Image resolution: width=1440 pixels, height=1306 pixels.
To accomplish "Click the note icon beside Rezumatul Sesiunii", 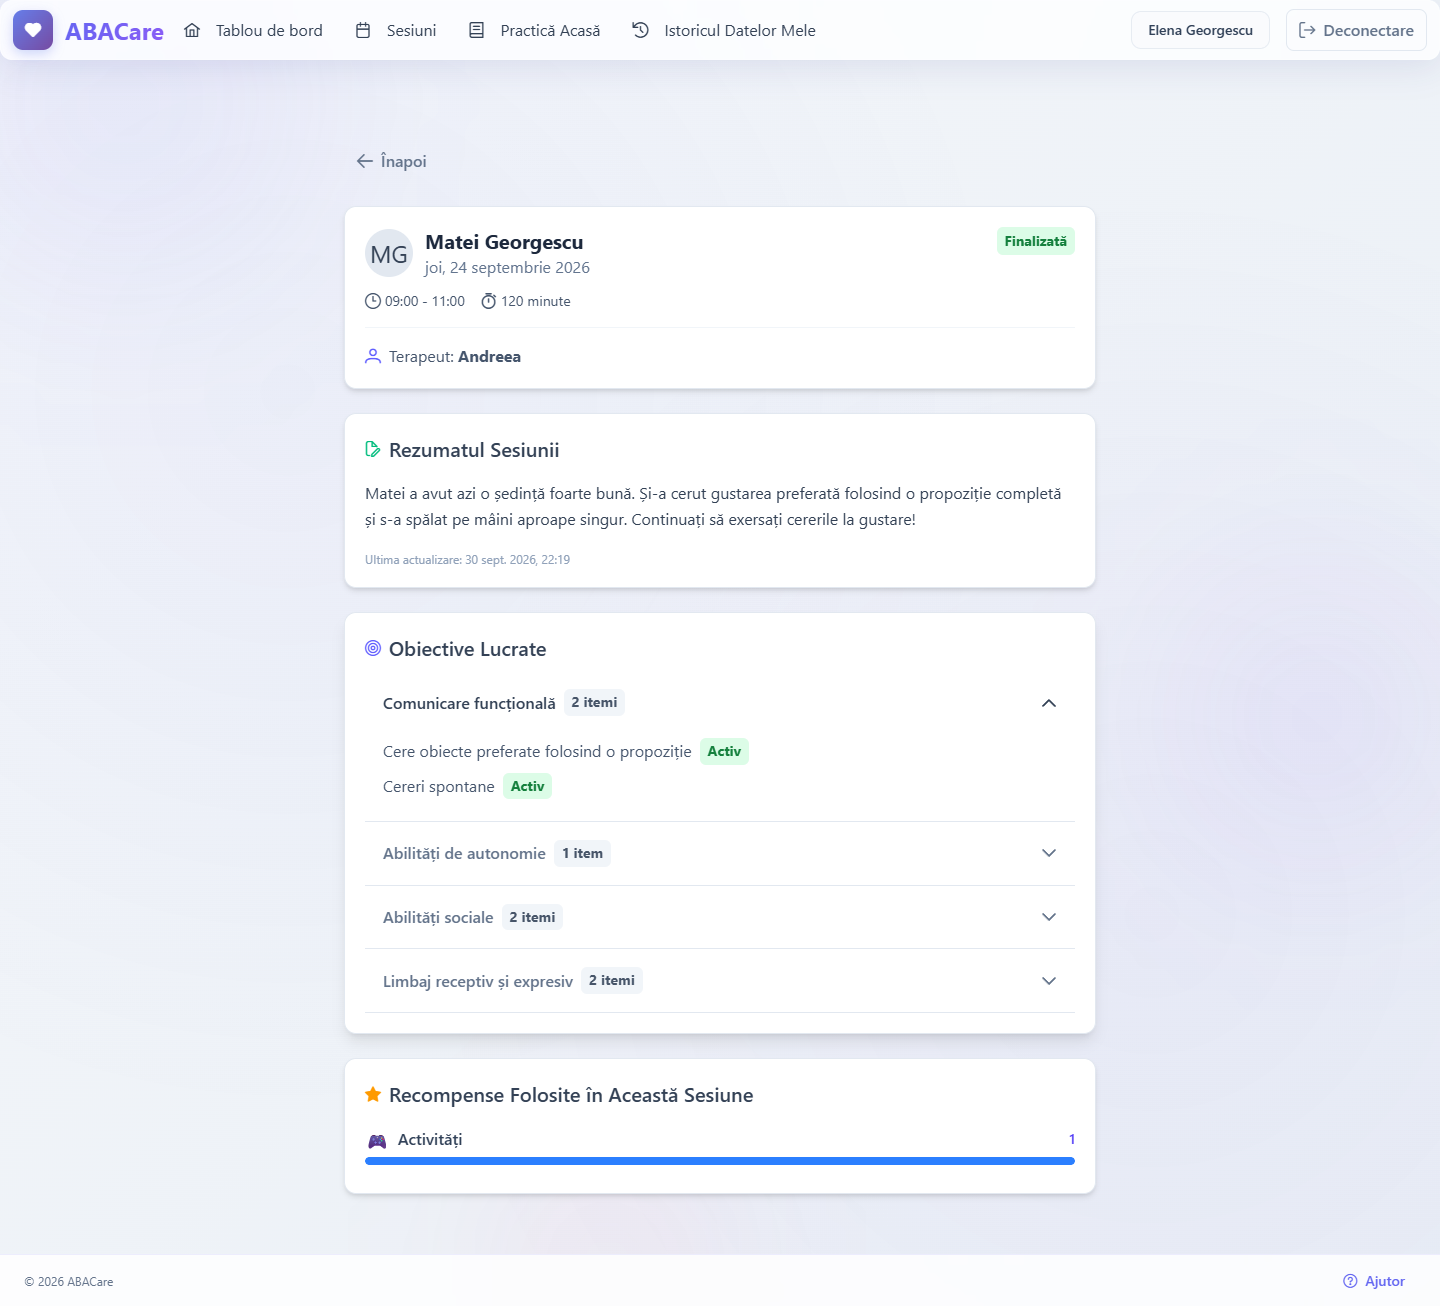I will [373, 449].
